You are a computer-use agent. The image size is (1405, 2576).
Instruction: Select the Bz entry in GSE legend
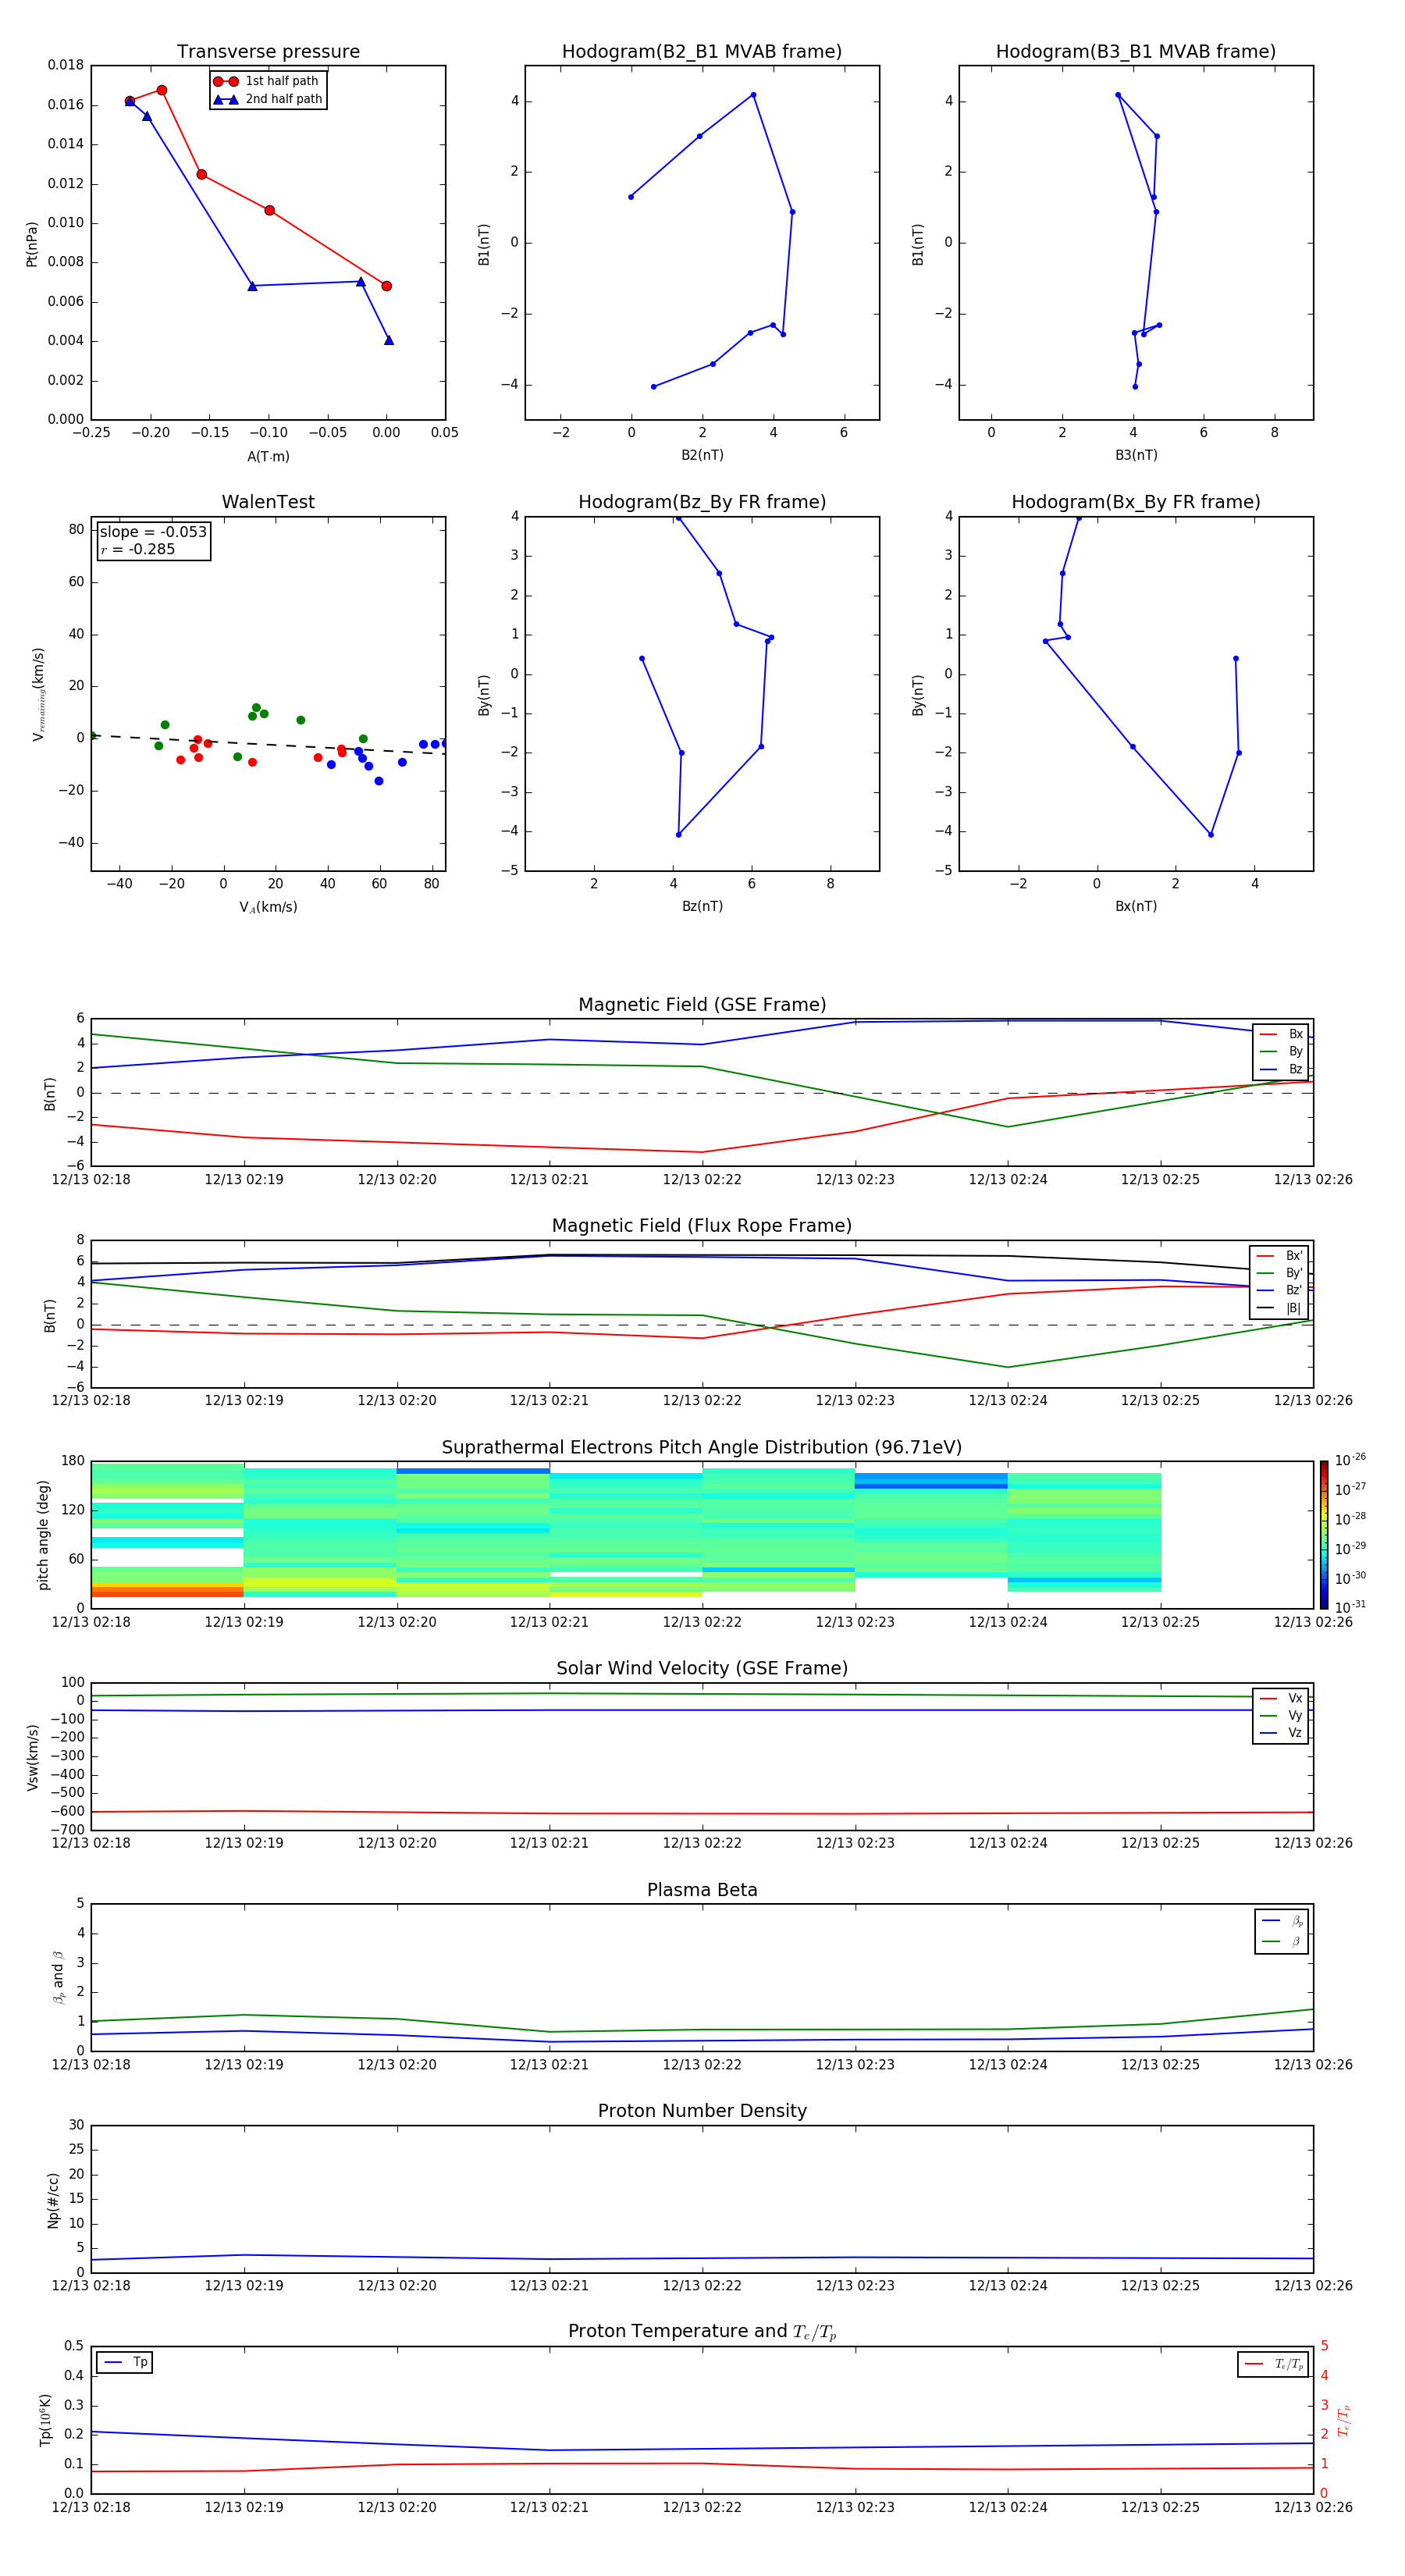(x=1281, y=1069)
